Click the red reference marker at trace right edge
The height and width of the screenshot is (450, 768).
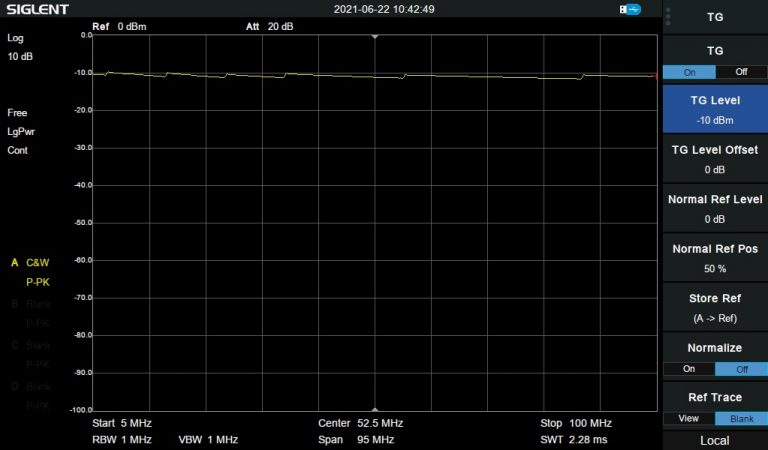point(655,75)
